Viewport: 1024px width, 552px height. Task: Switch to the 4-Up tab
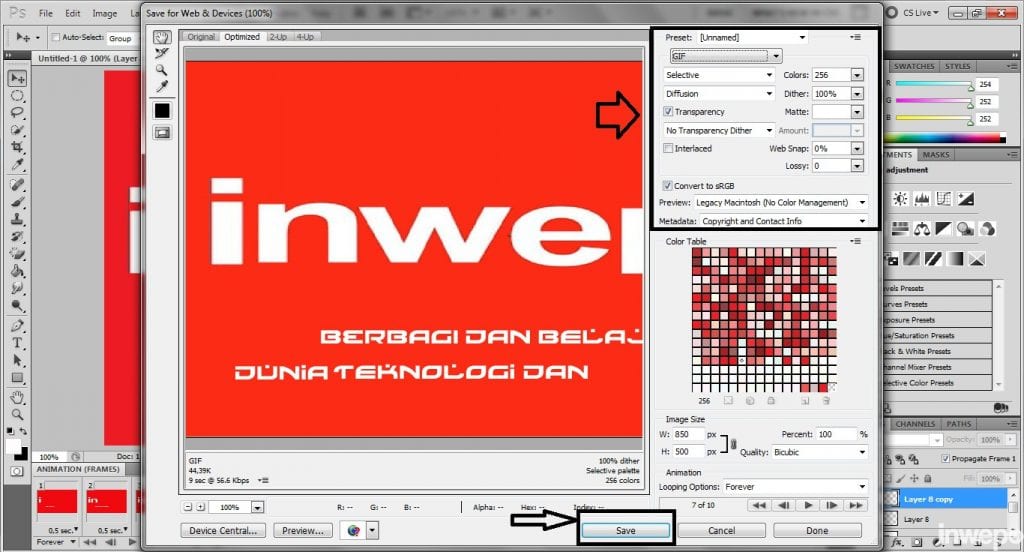[x=305, y=37]
